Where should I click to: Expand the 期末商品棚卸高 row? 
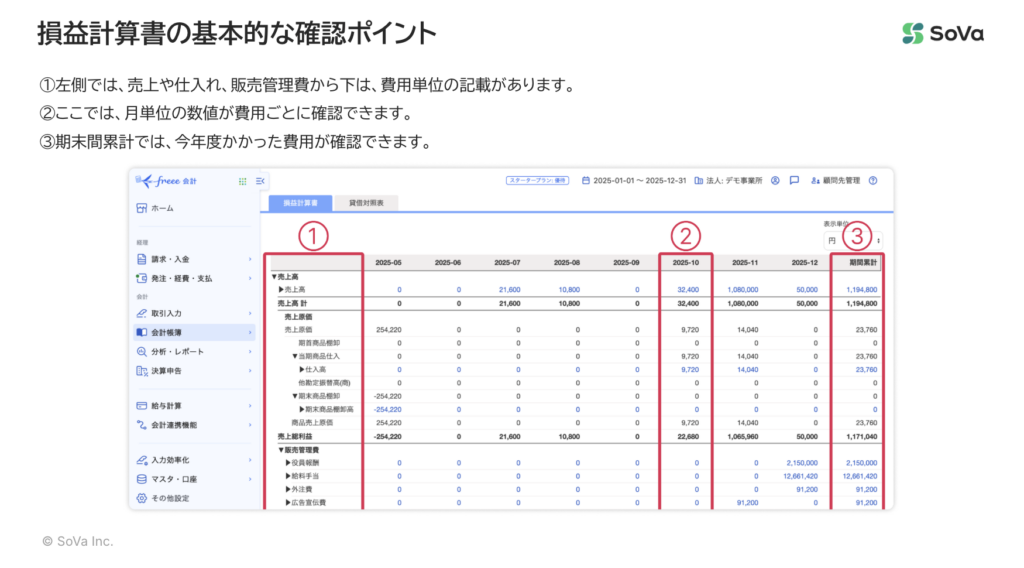coord(302,409)
